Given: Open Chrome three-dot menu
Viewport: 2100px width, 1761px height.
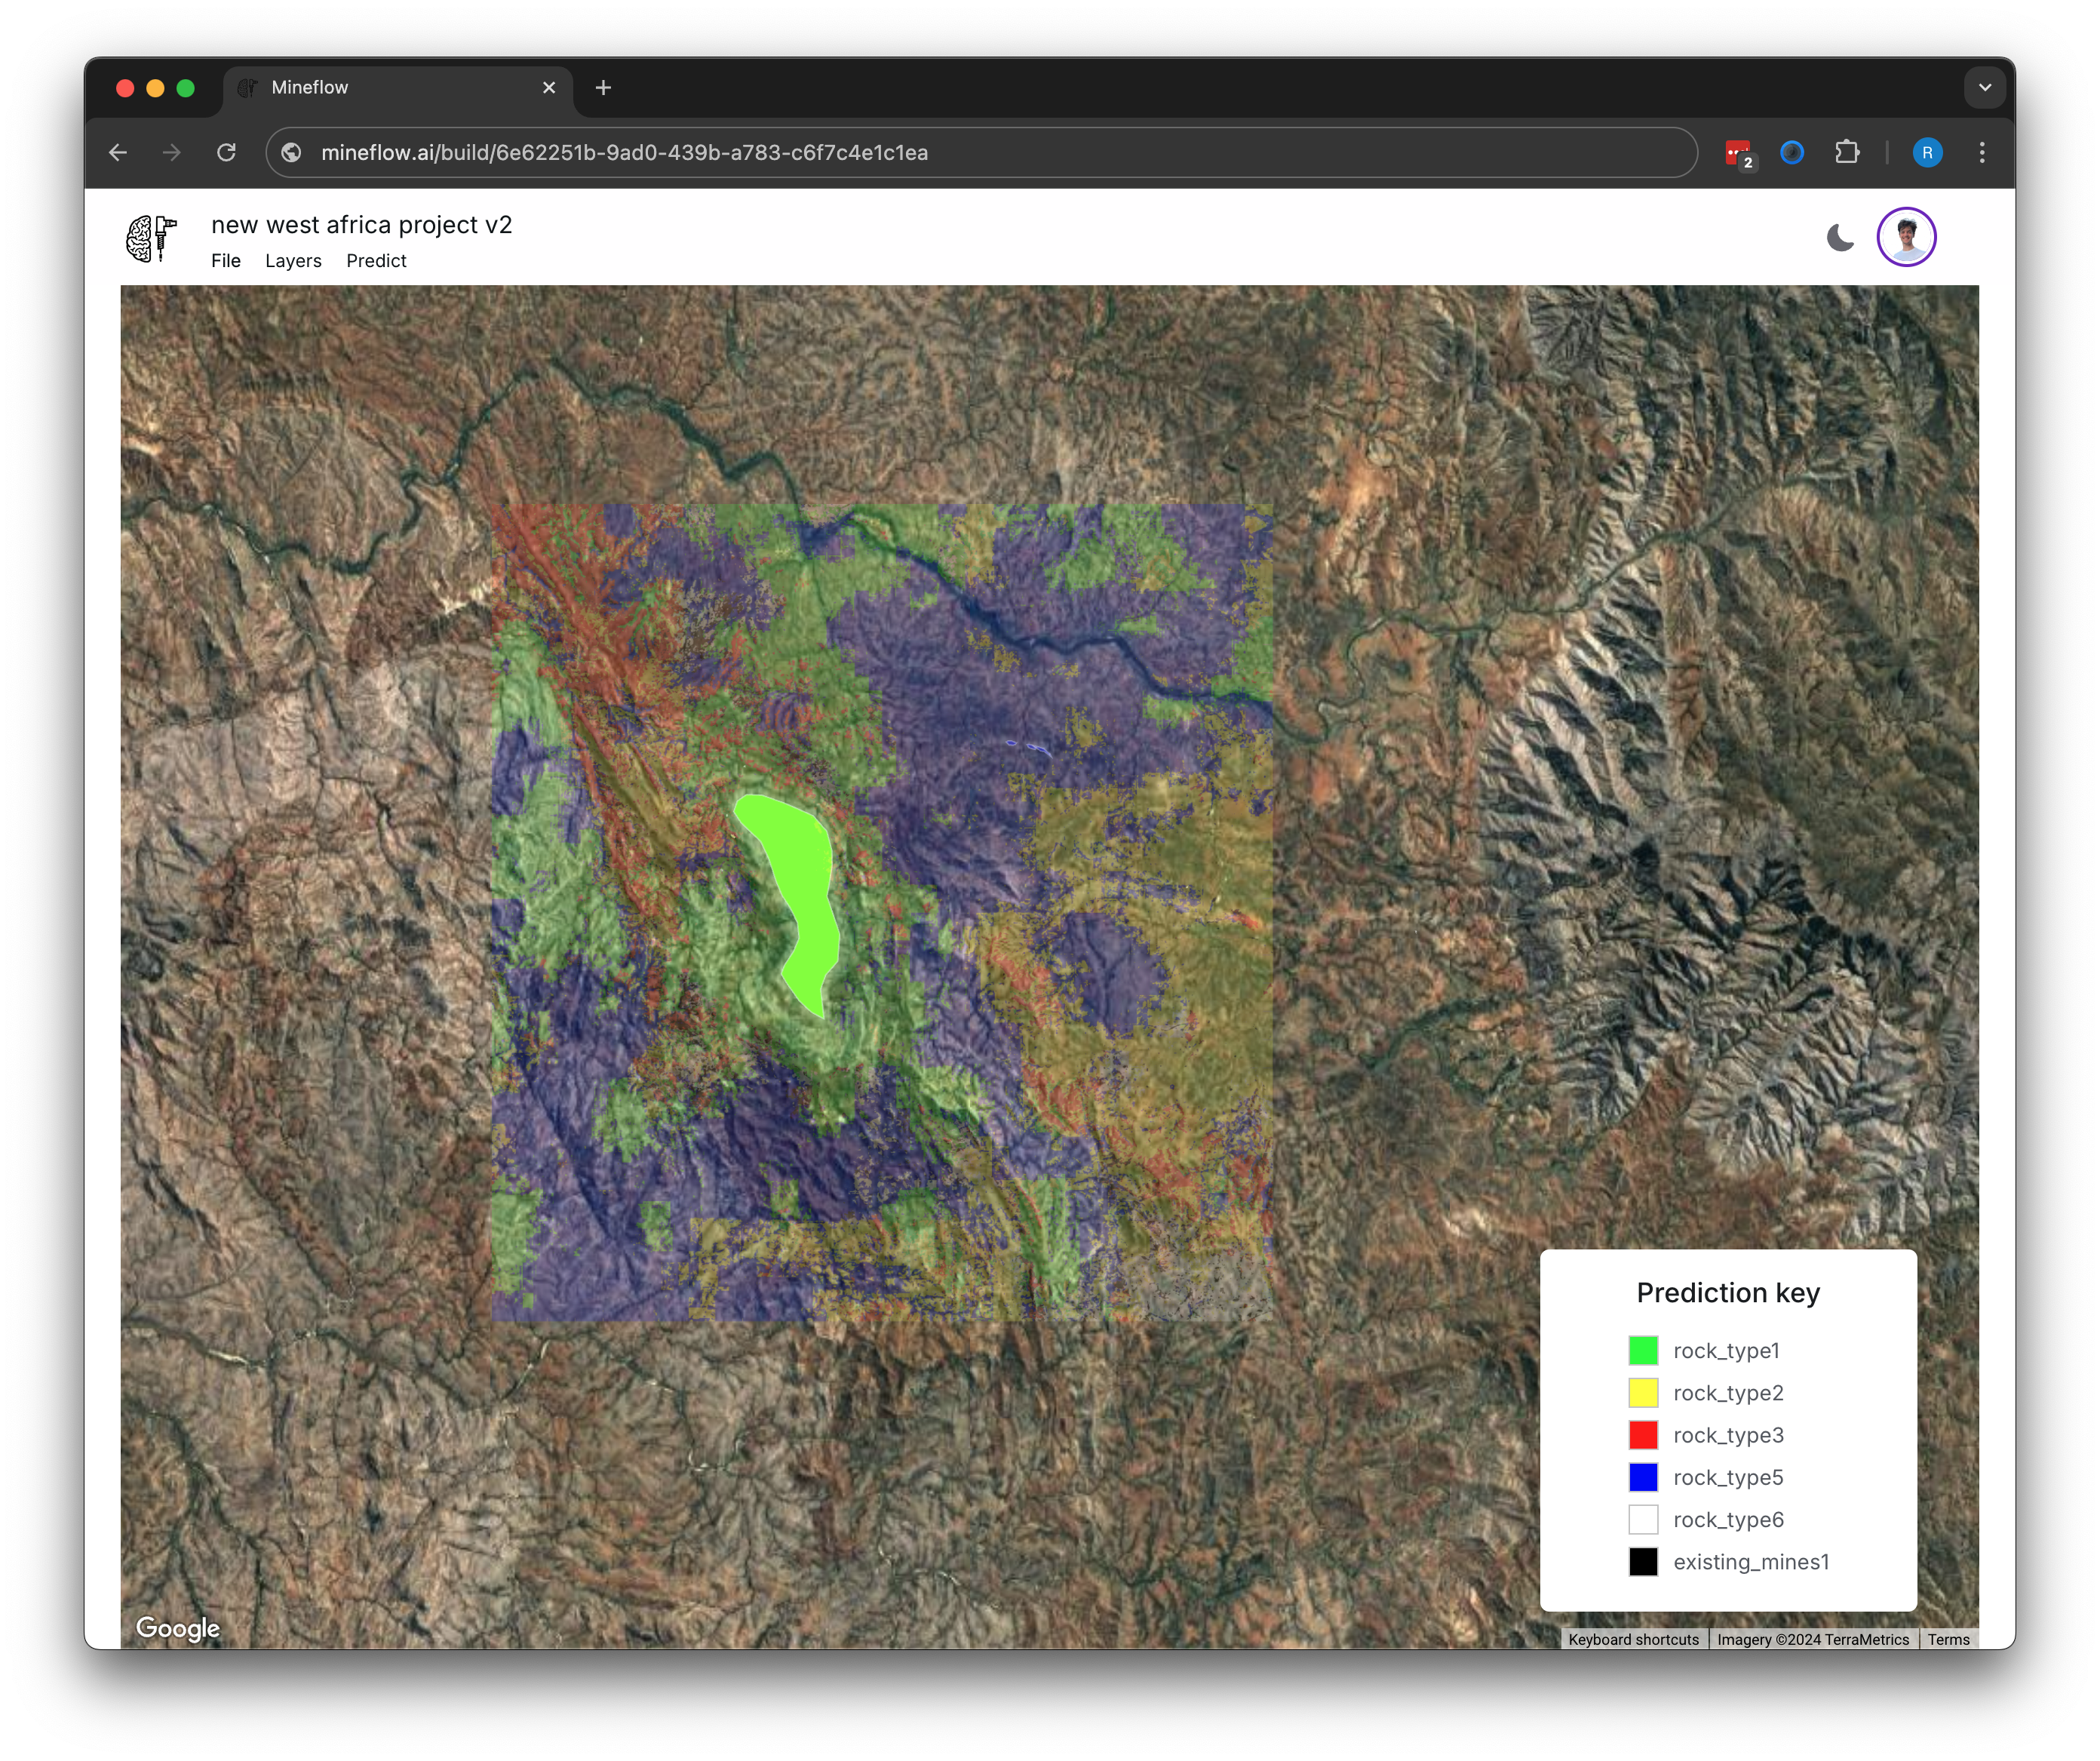Looking at the screenshot, I should tap(1982, 152).
